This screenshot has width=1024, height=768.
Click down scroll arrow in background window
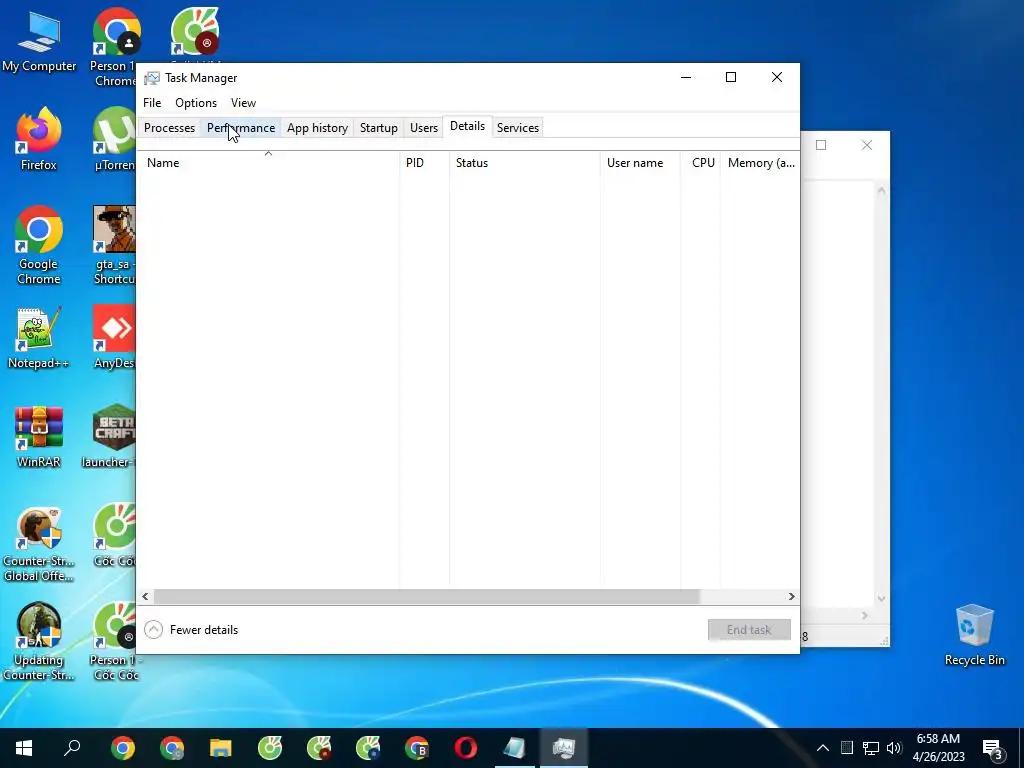click(881, 598)
